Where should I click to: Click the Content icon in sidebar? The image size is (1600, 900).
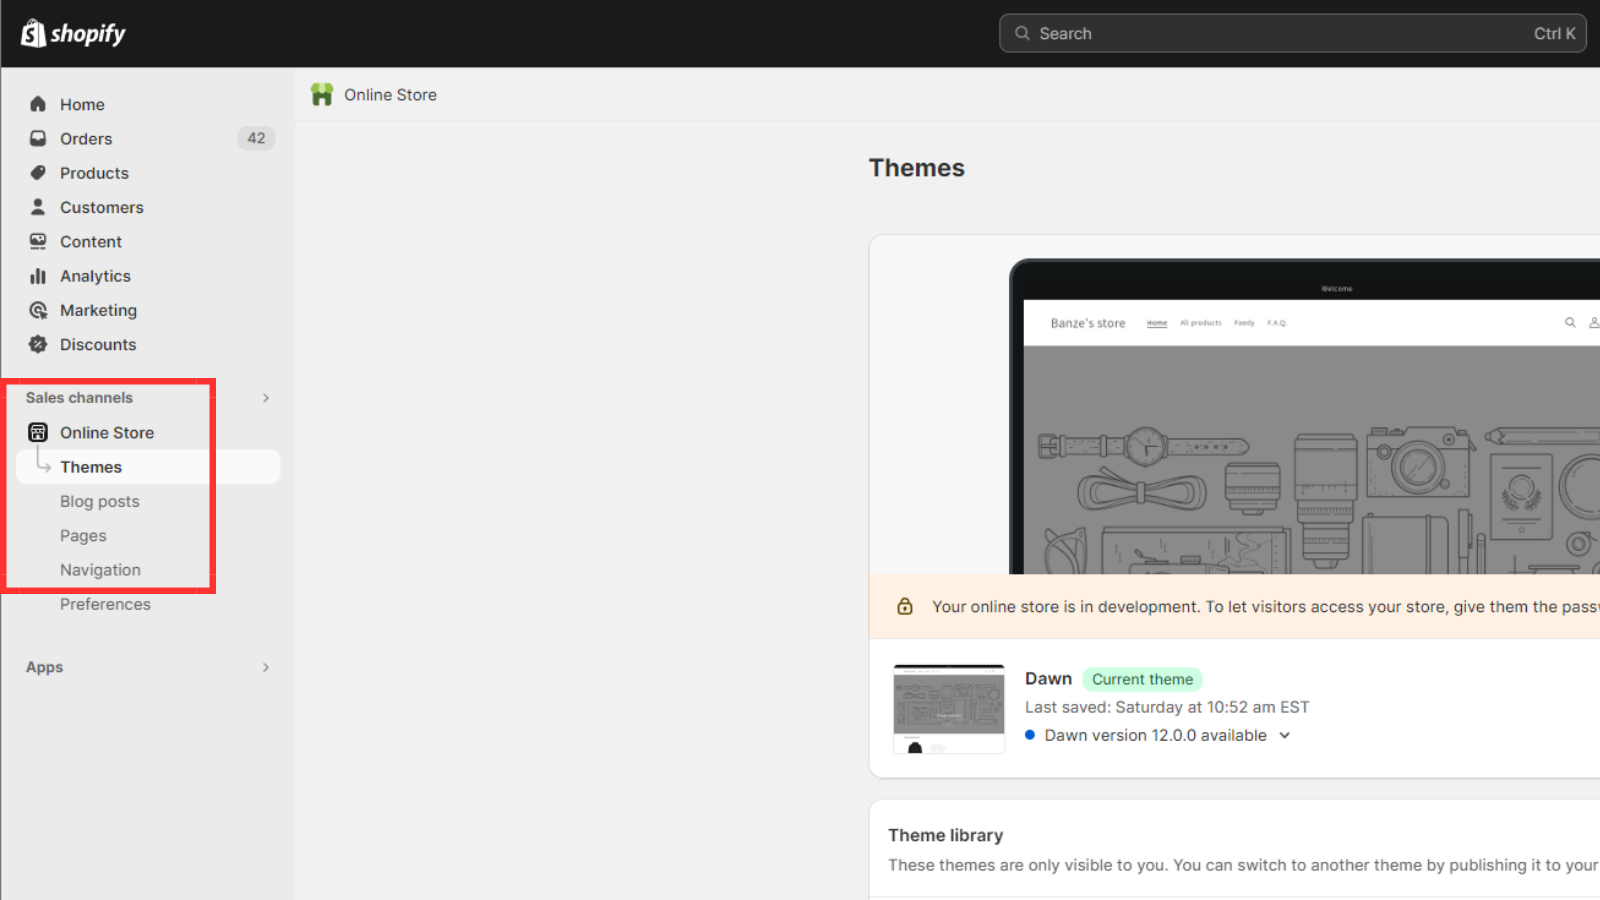[37, 241]
